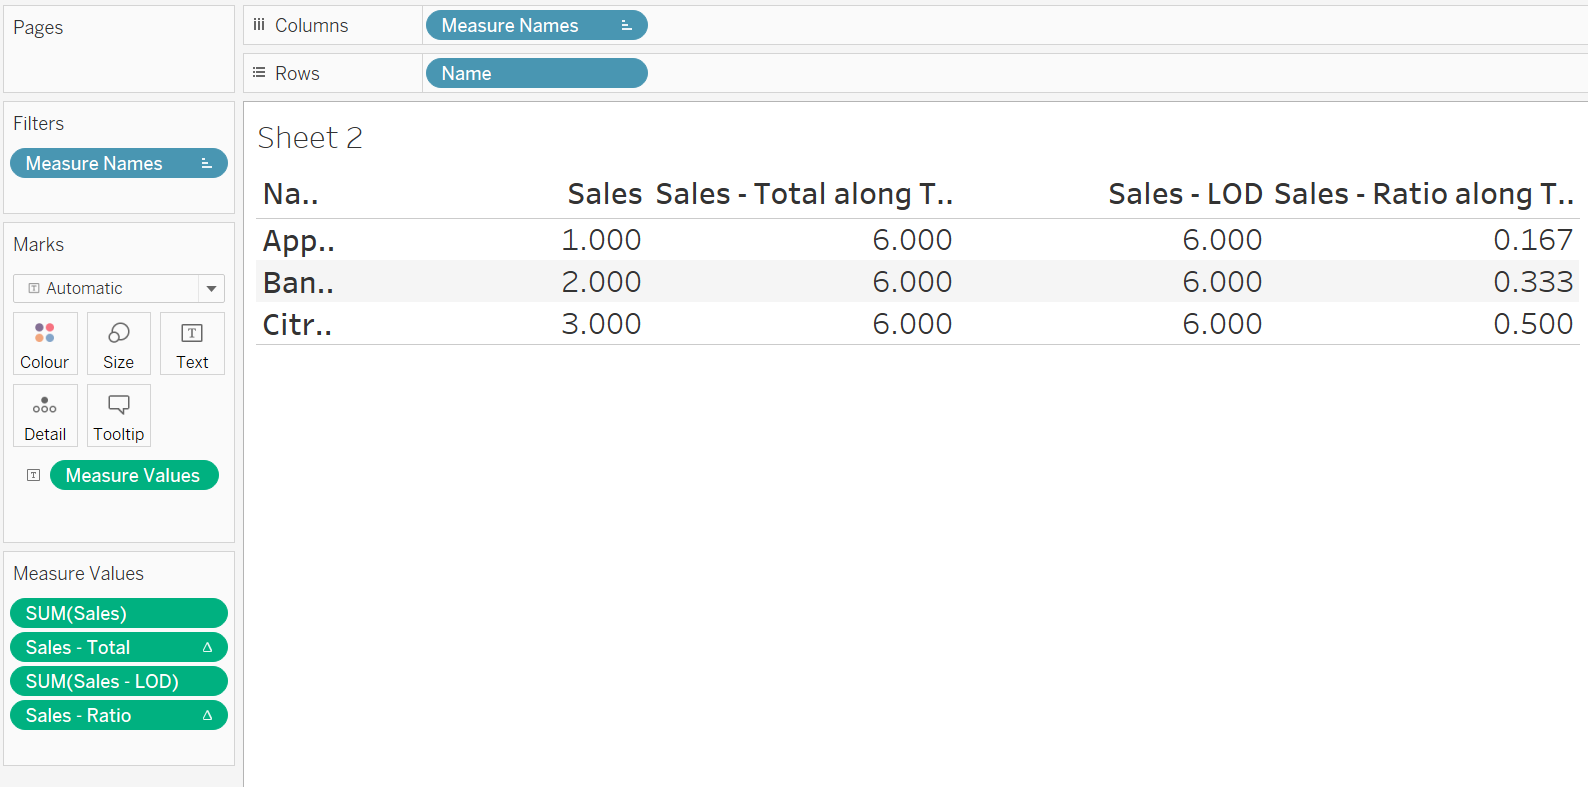Screen dimensions: 1588x787
Task: Click the delta icon on Sales - Total pill
Action: click(207, 648)
